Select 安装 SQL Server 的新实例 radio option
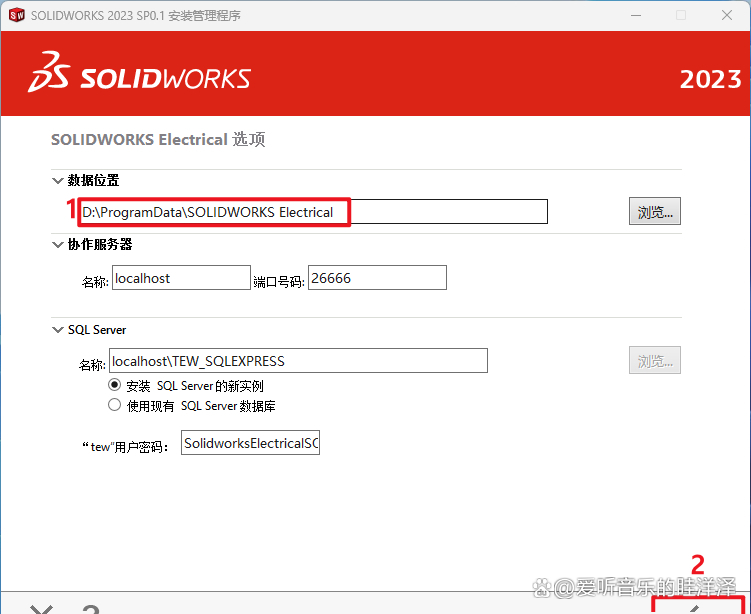This screenshot has height=614, width=751. point(114,385)
